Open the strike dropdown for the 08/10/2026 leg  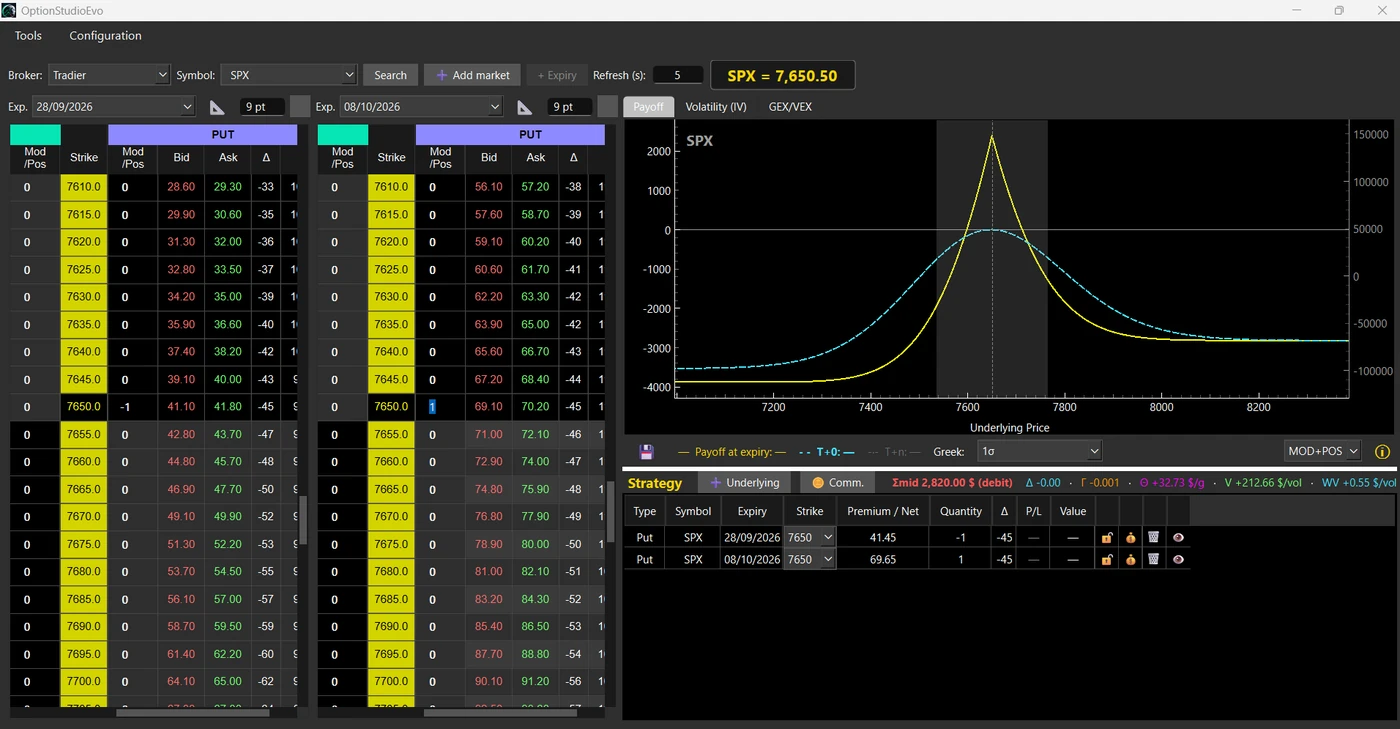(809, 560)
